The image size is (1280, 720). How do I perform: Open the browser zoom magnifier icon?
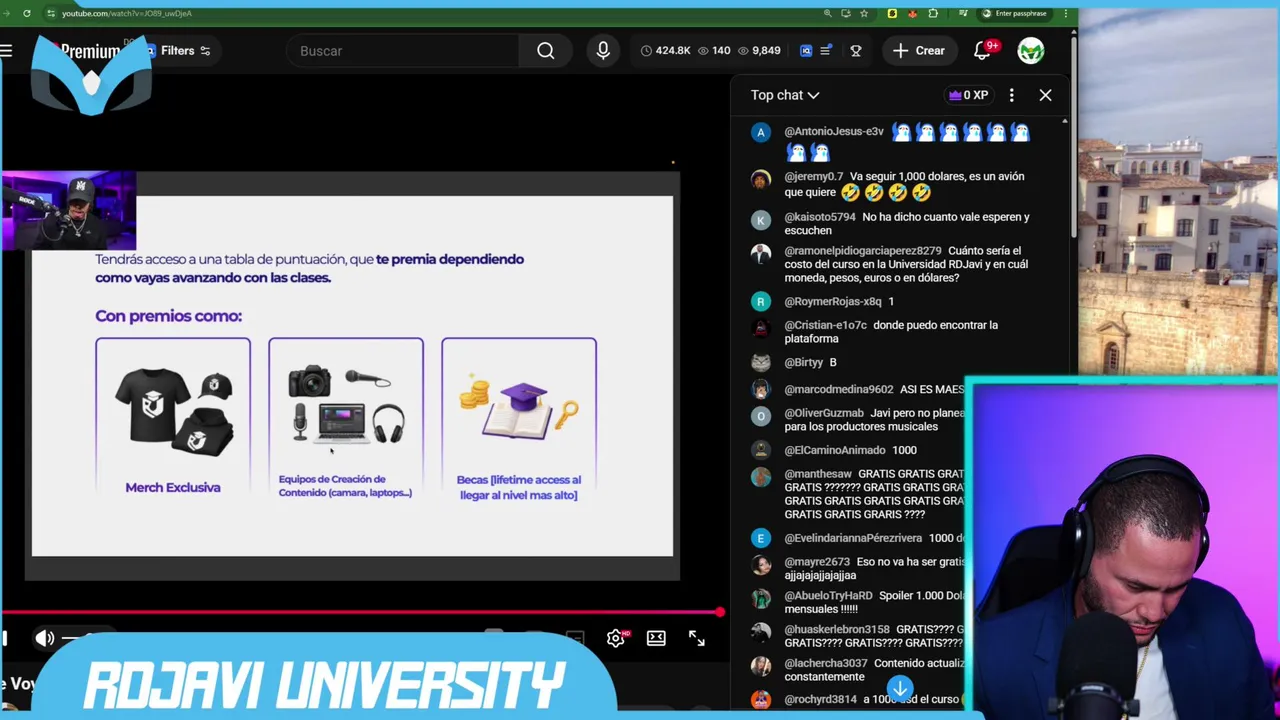point(827,13)
